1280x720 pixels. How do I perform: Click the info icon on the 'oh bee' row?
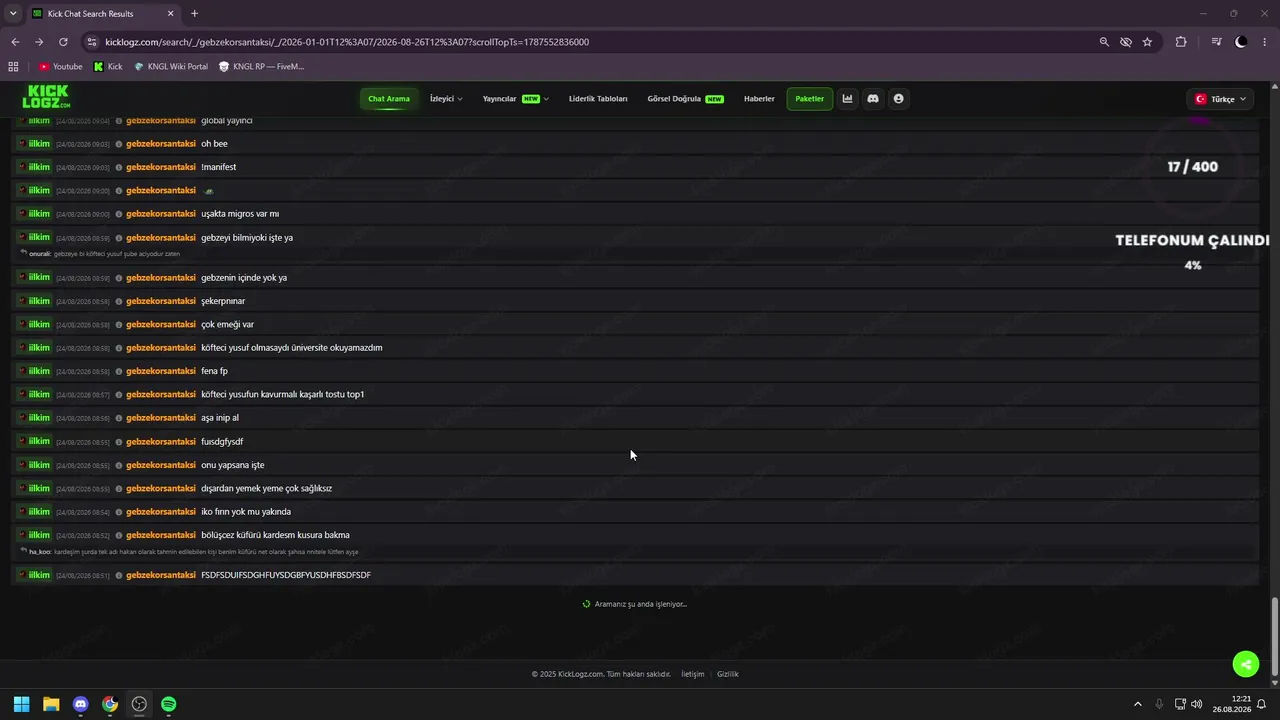coord(119,144)
